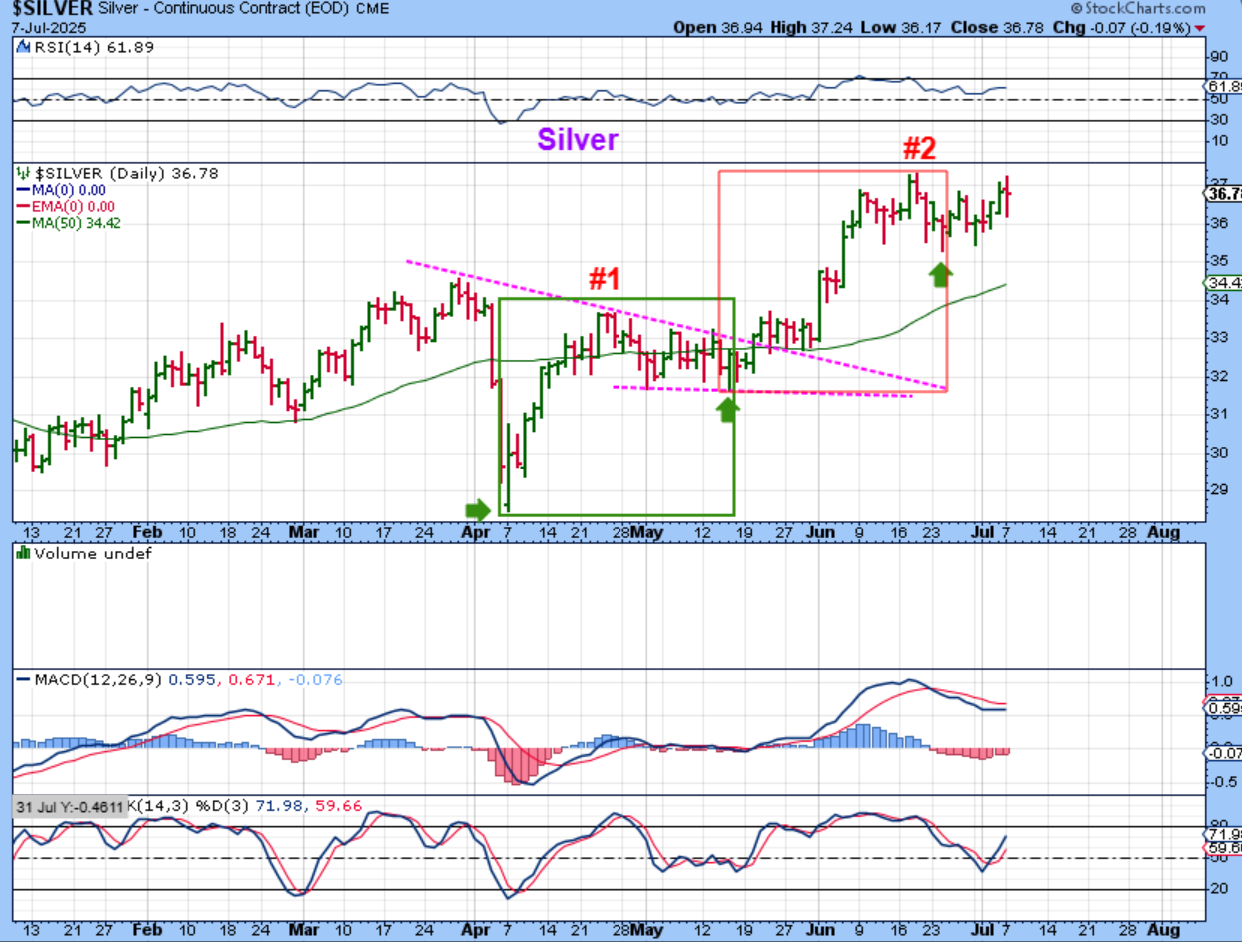Click the line icon before RSI(14)
The height and width of the screenshot is (942, 1242).
22,48
